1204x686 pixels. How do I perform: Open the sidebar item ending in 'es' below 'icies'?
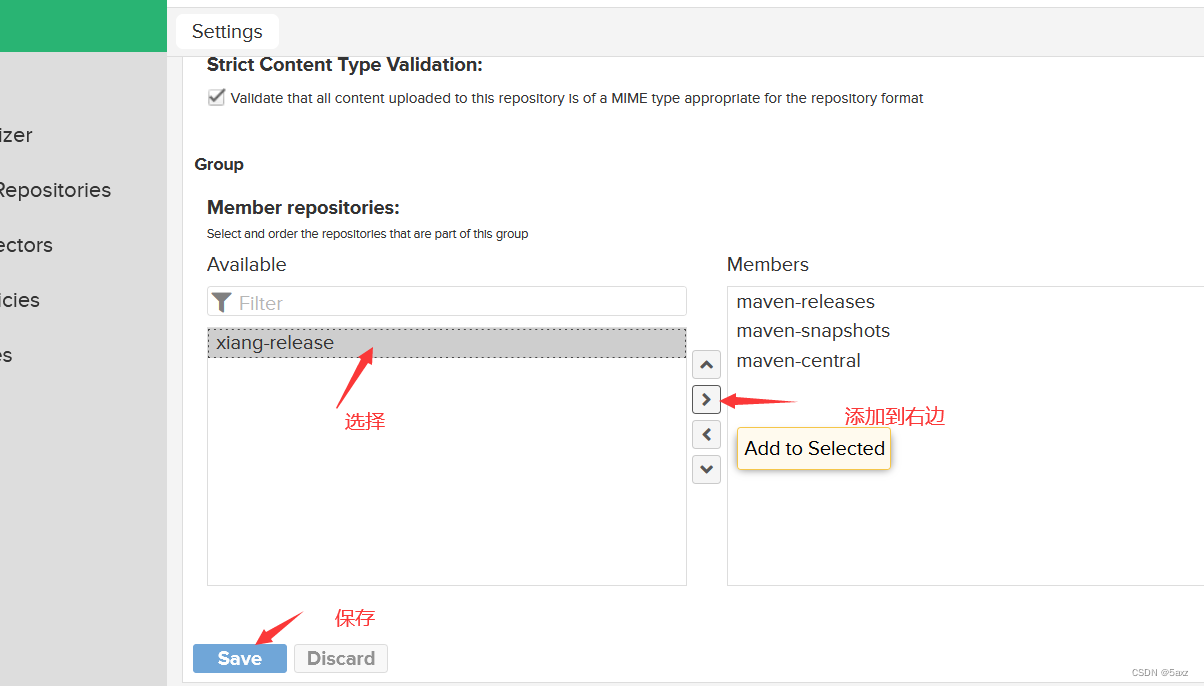[6, 355]
